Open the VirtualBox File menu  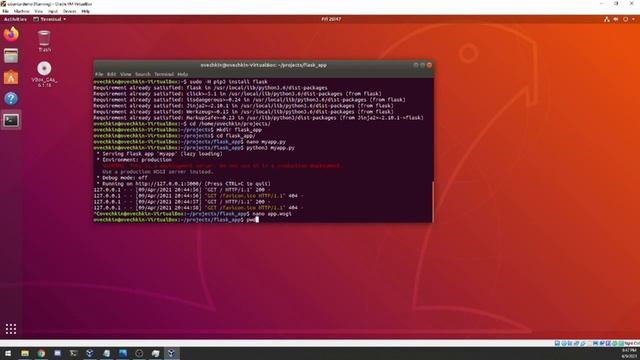tap(5, 11)
